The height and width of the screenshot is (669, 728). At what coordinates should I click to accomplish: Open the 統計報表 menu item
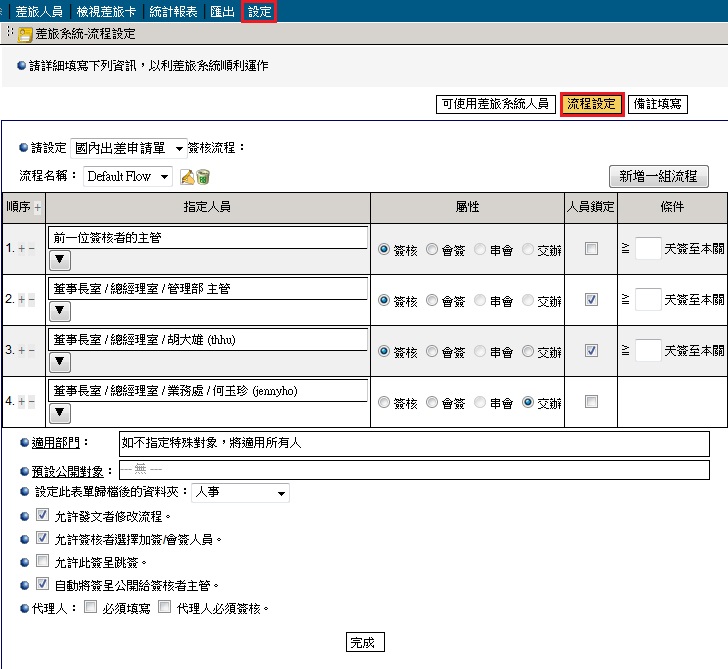(174, 11)
